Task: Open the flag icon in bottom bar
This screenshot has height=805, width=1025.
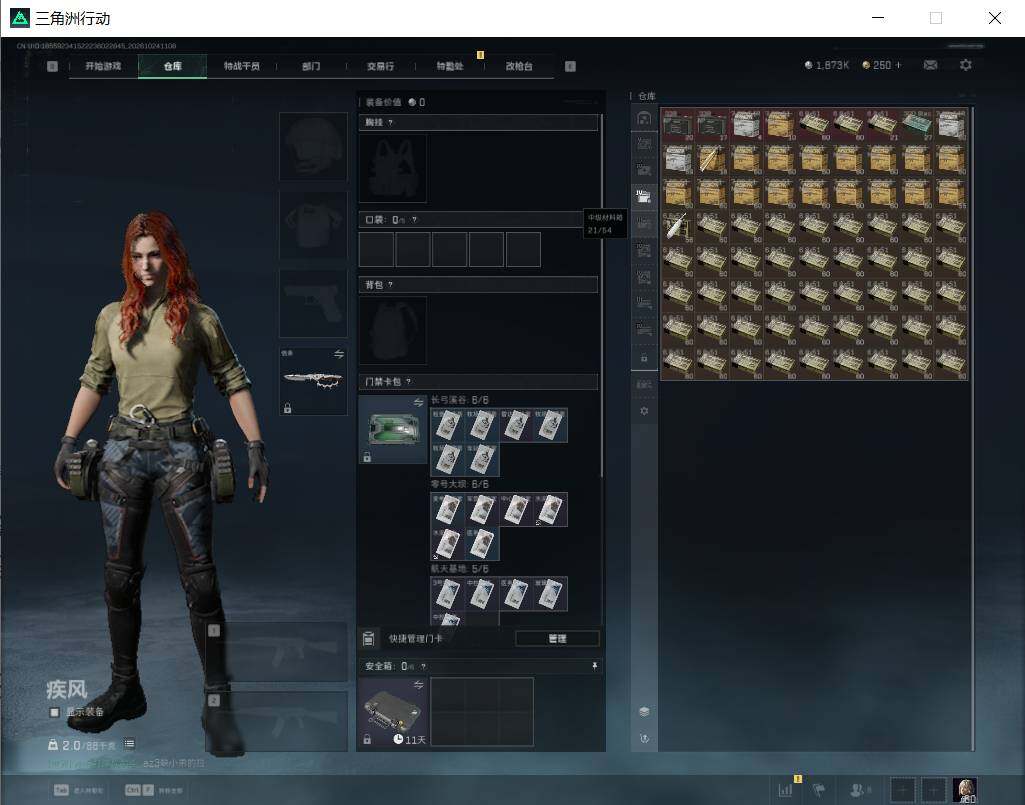Action: tap(819, 789)
